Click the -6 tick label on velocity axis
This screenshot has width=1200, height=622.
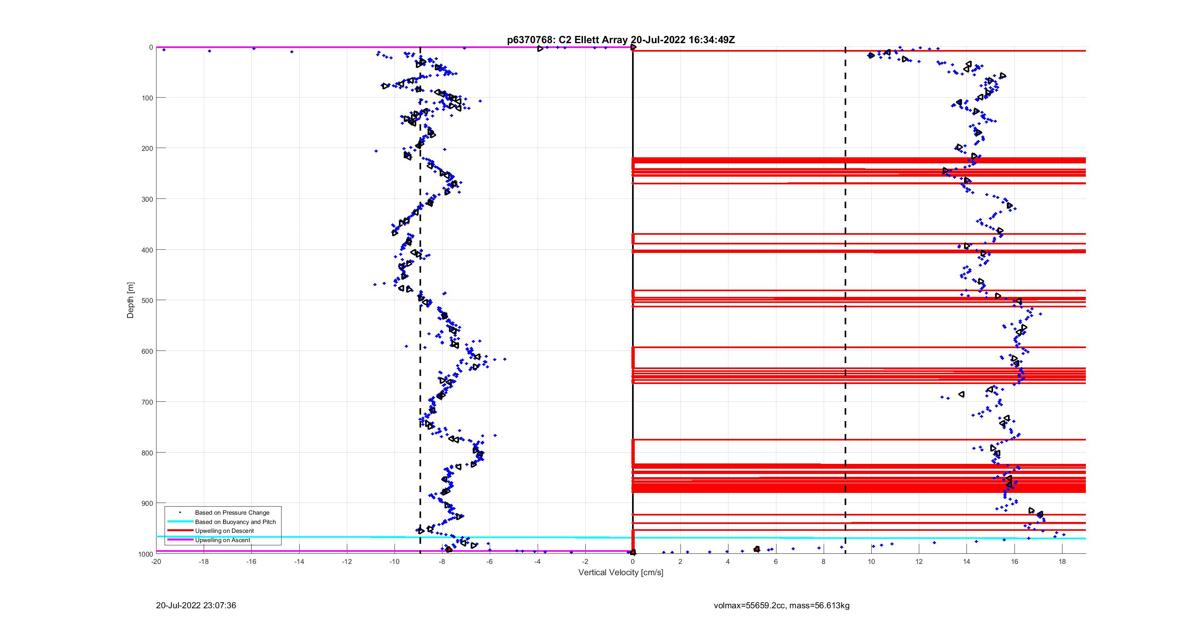point(490,562)
